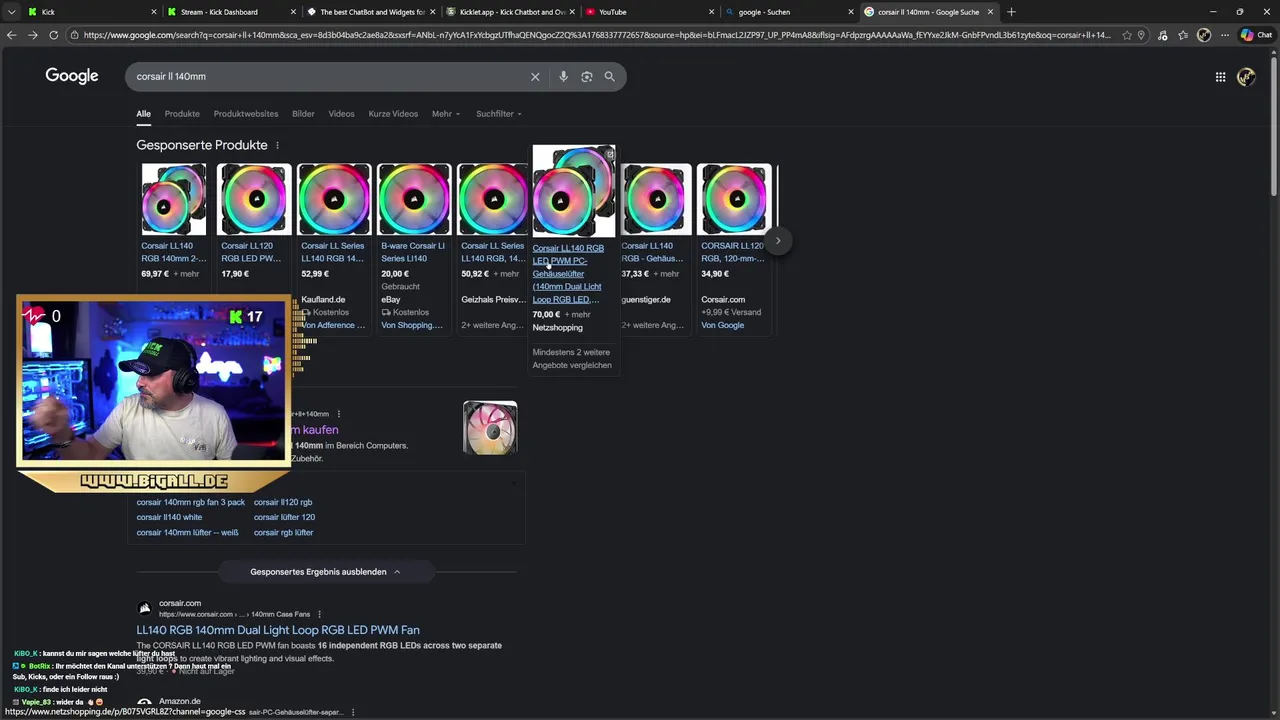
Task: Expand the Suchfilter dropdown
Action: (499, 114)
